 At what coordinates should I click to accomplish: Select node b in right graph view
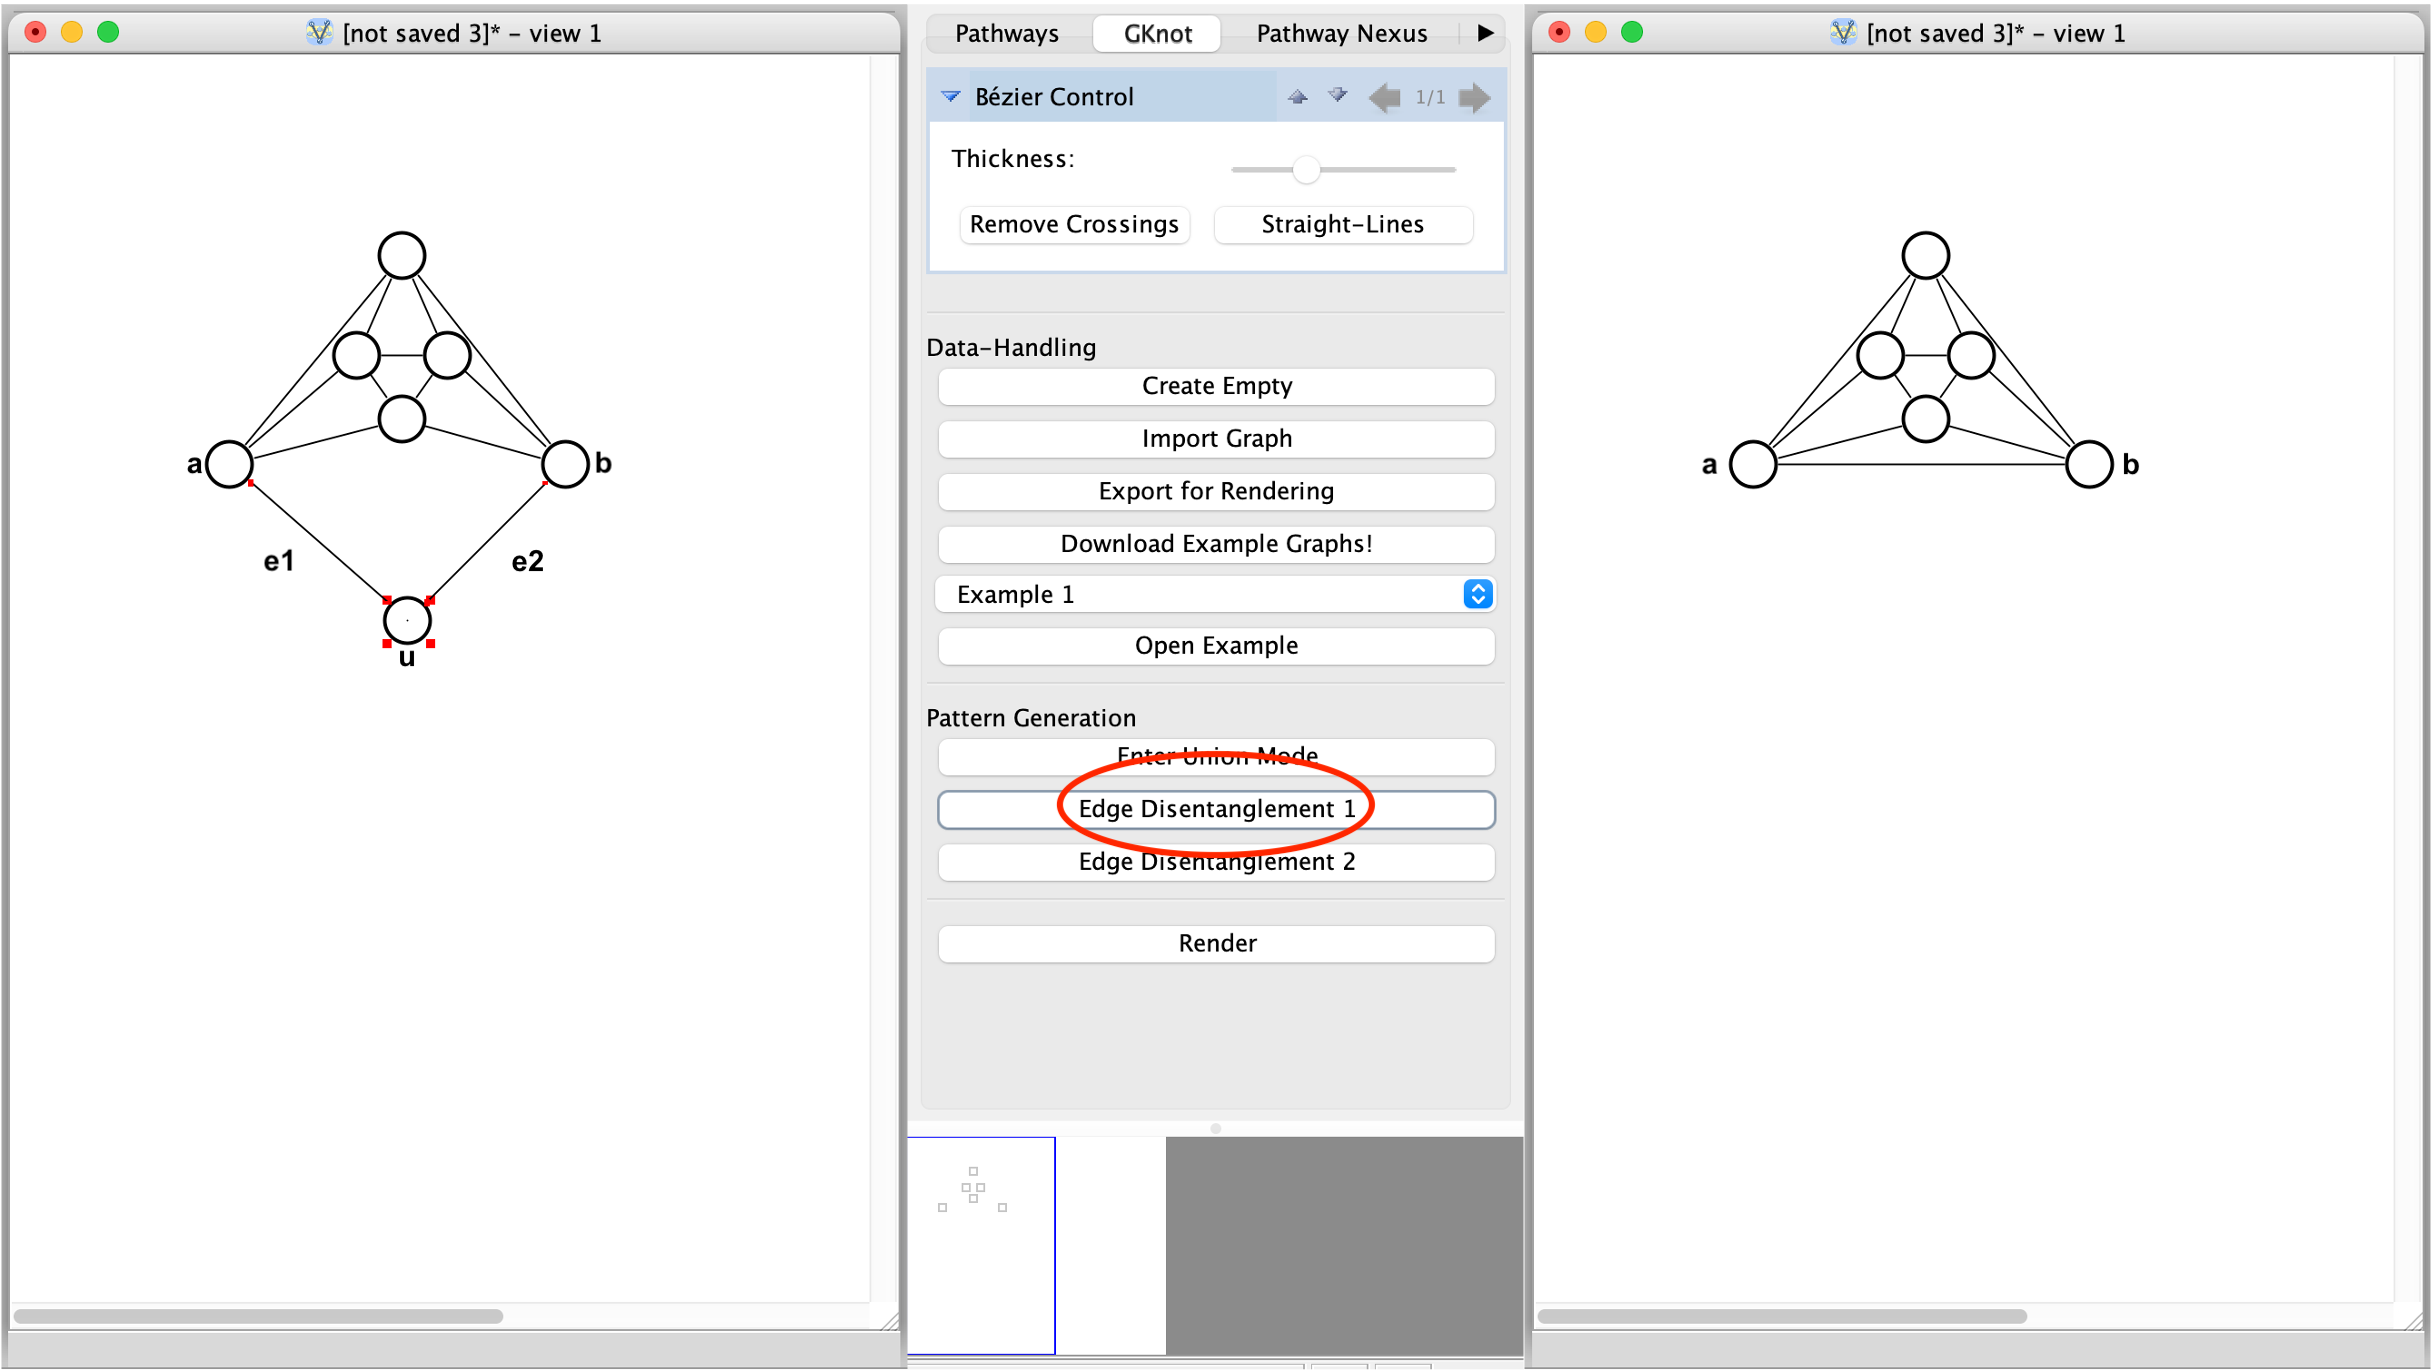click(x=2088, y=464)
